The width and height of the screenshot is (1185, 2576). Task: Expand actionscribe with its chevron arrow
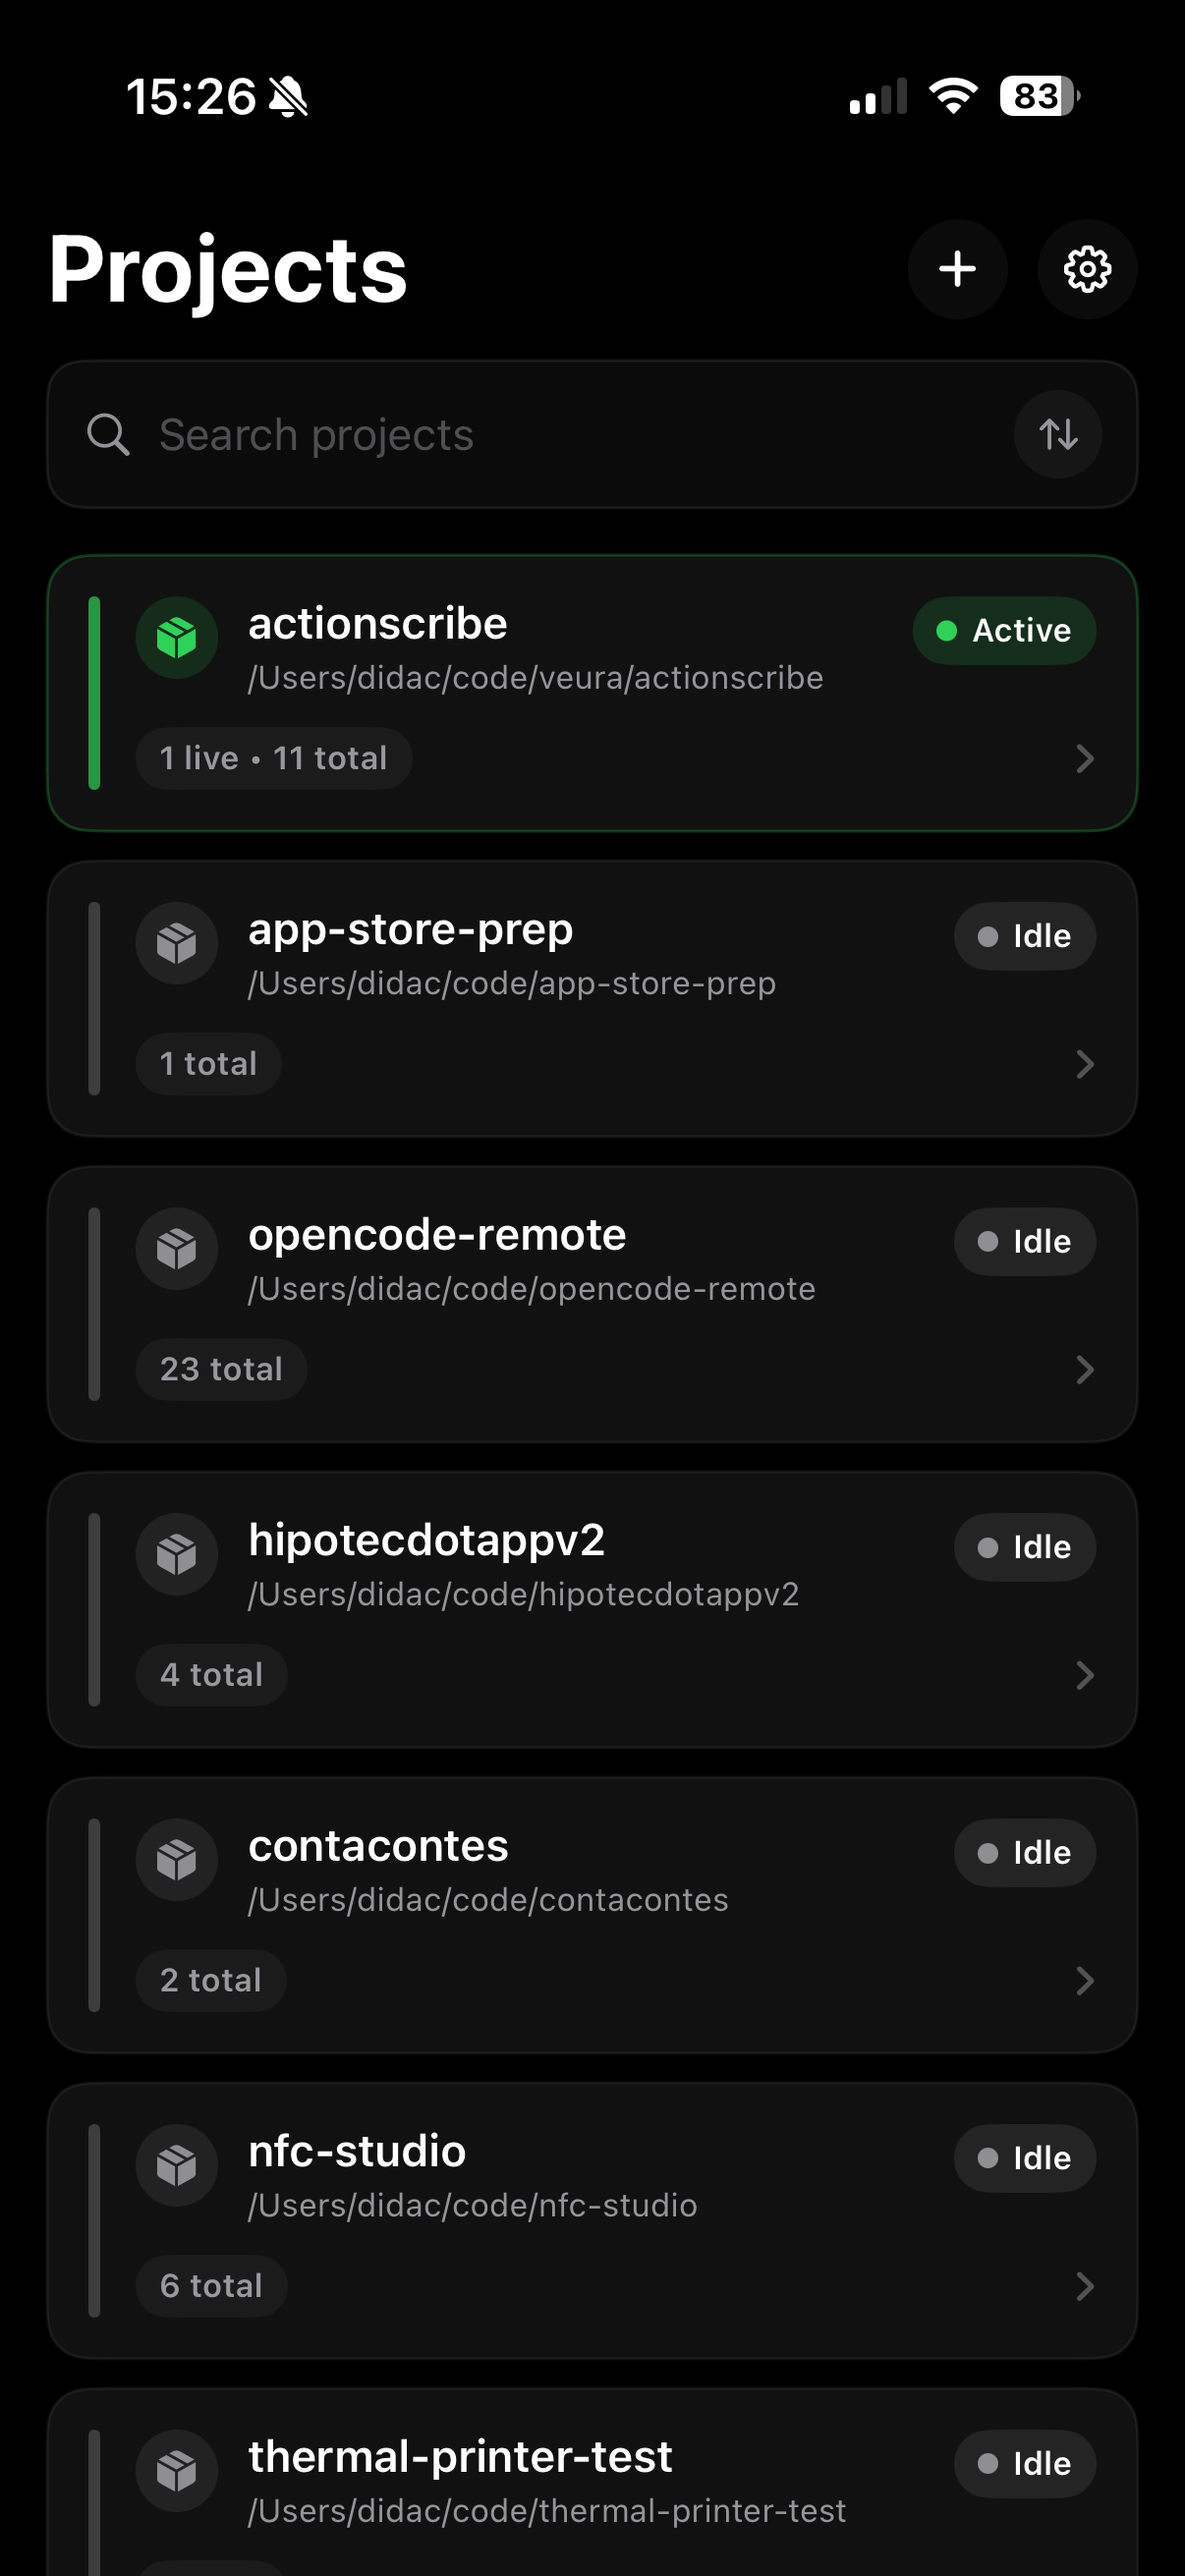point(1084,759)
